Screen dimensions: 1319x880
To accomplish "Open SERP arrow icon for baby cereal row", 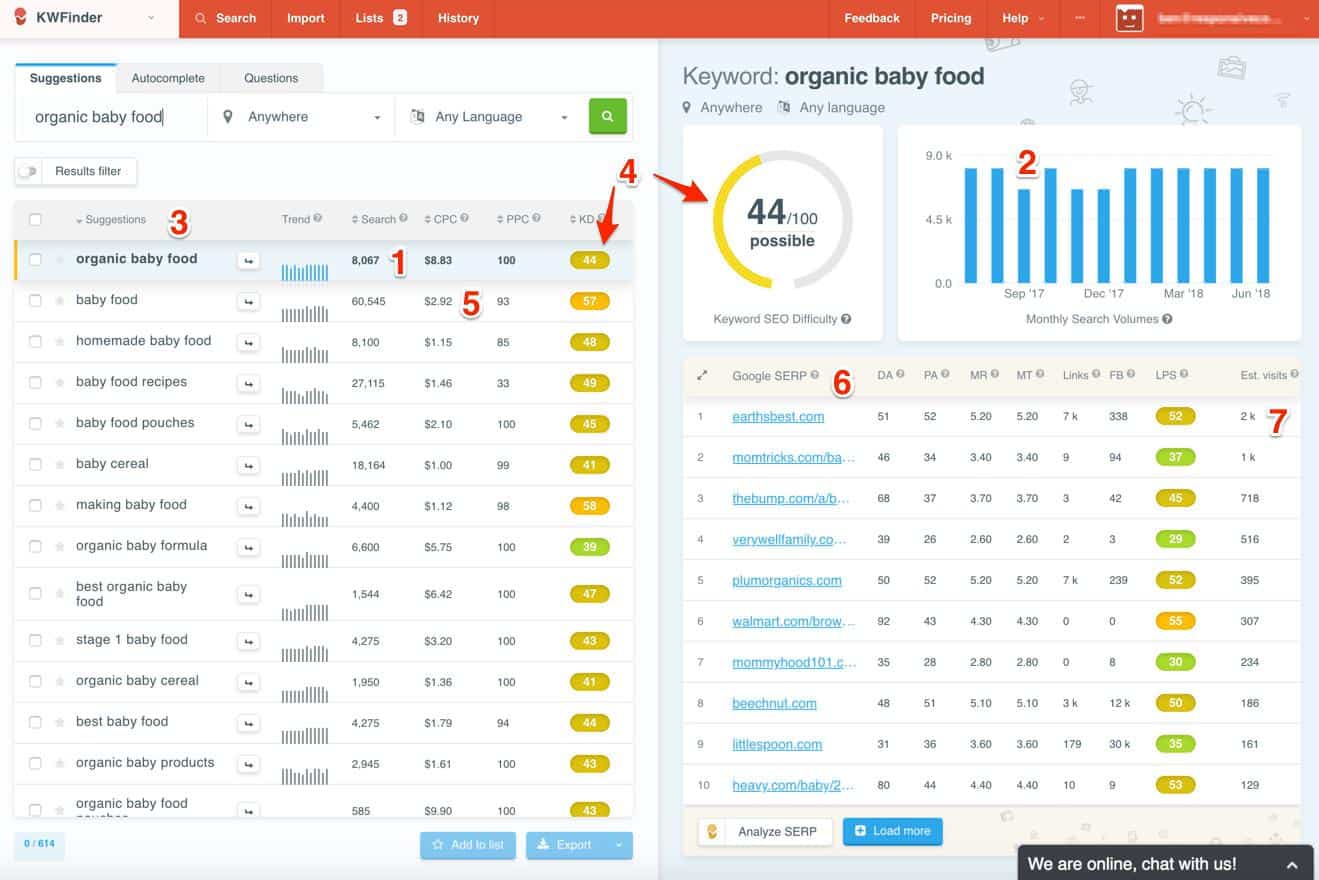I will pyautogui.click(x=248, y=465).
